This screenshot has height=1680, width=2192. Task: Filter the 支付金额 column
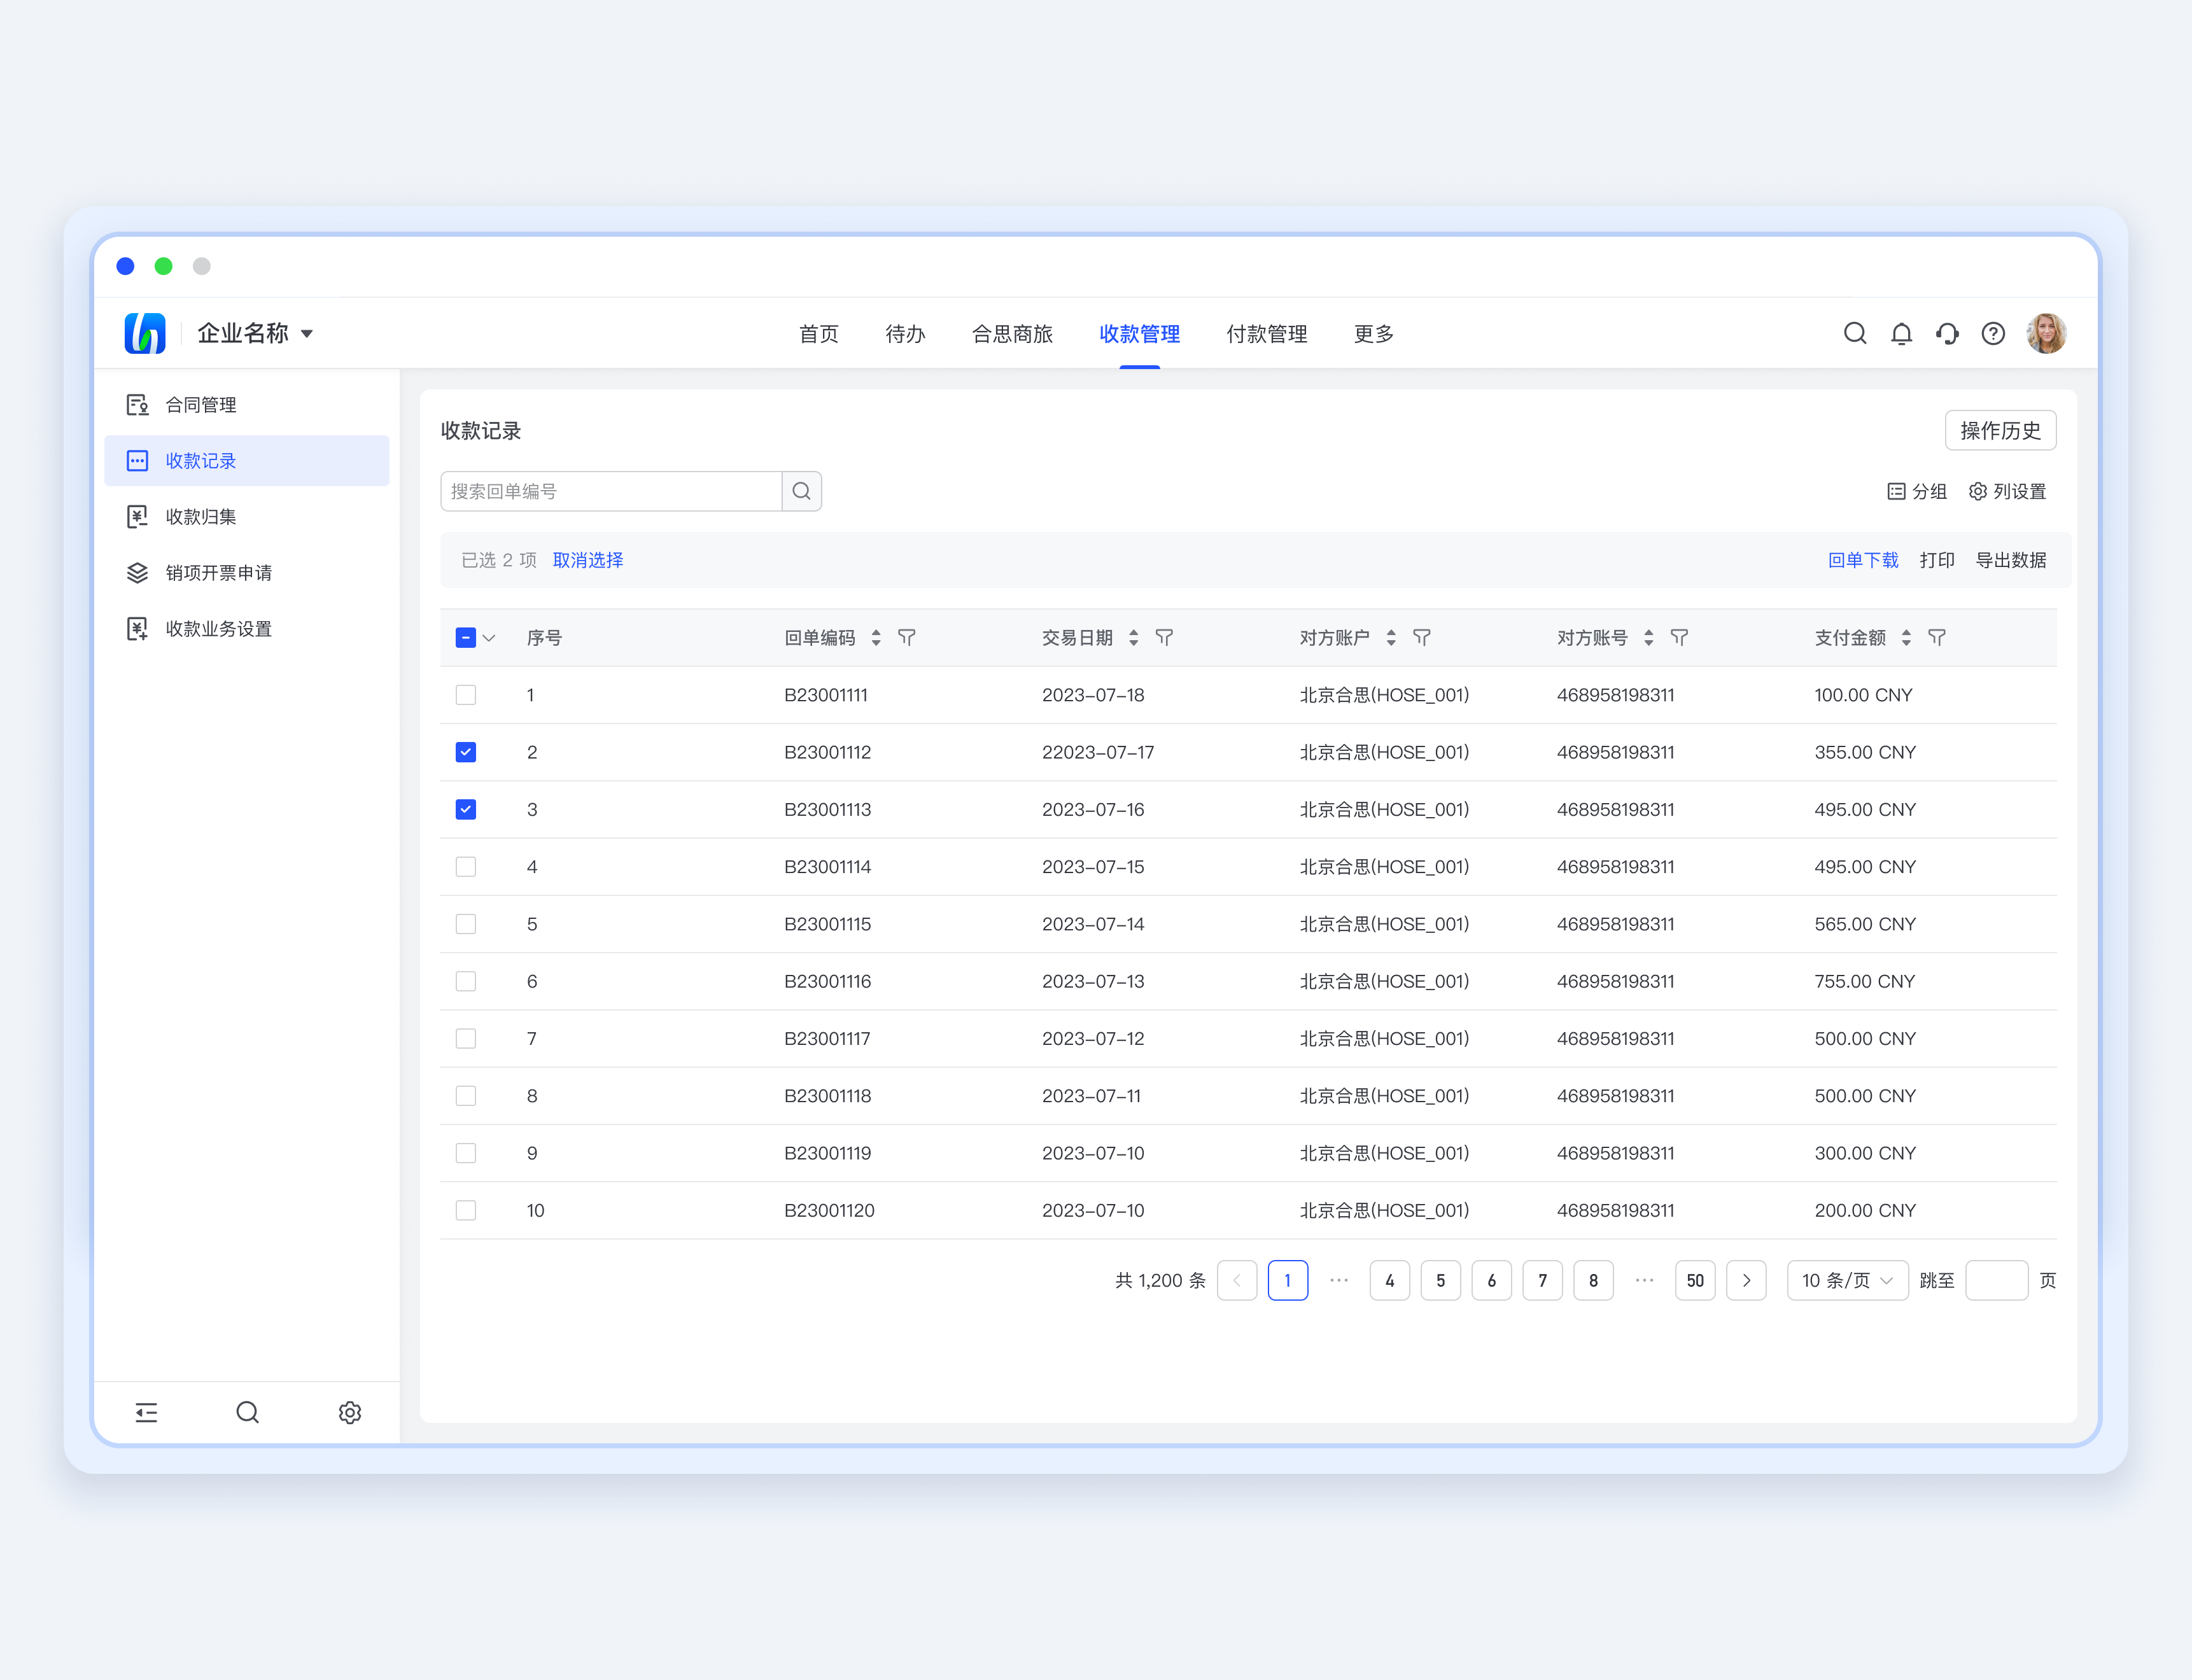click(x=1937, y=638)
